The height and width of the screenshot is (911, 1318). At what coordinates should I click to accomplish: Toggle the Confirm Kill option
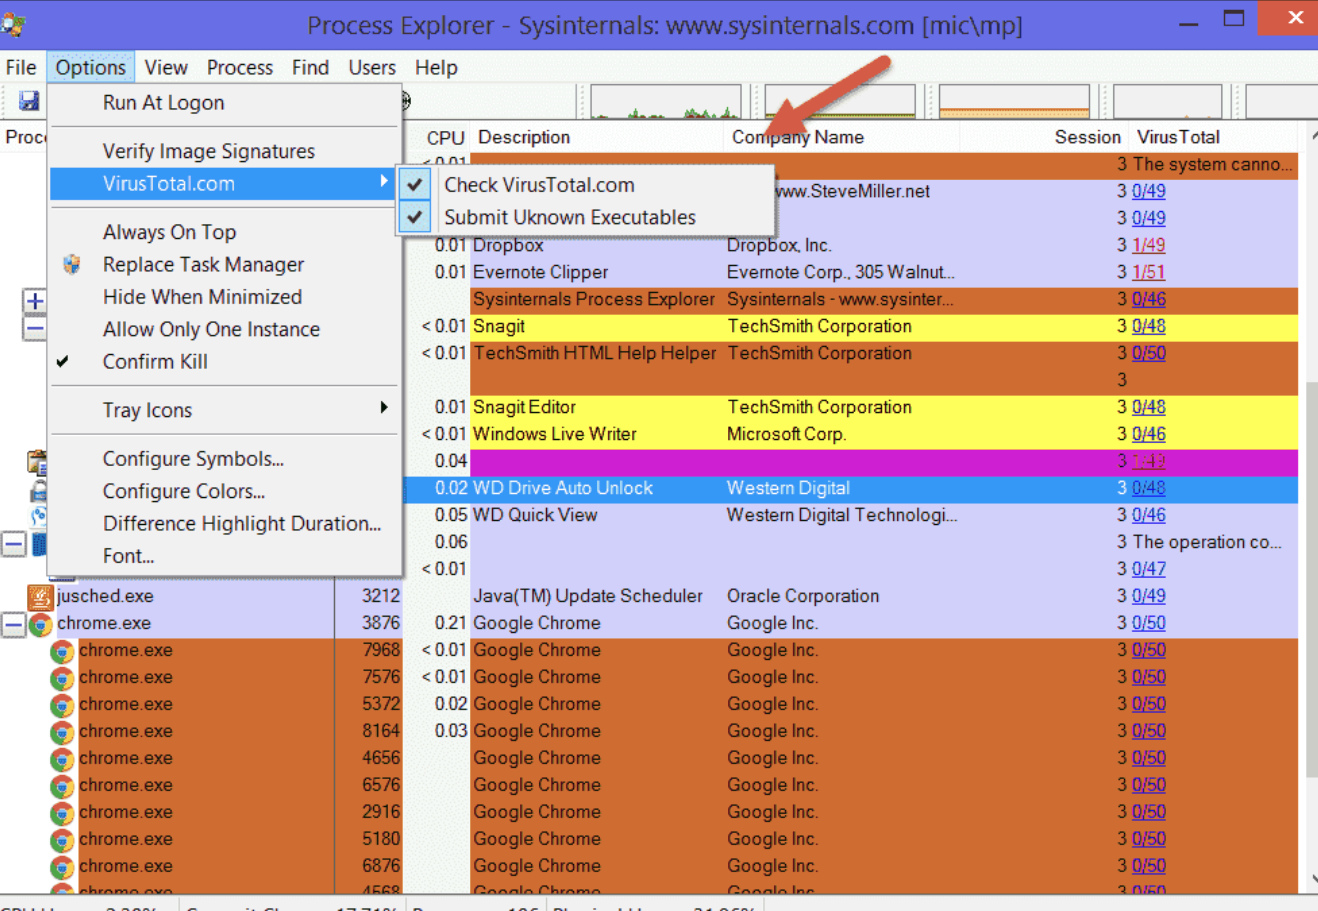[x=225, y=362]
